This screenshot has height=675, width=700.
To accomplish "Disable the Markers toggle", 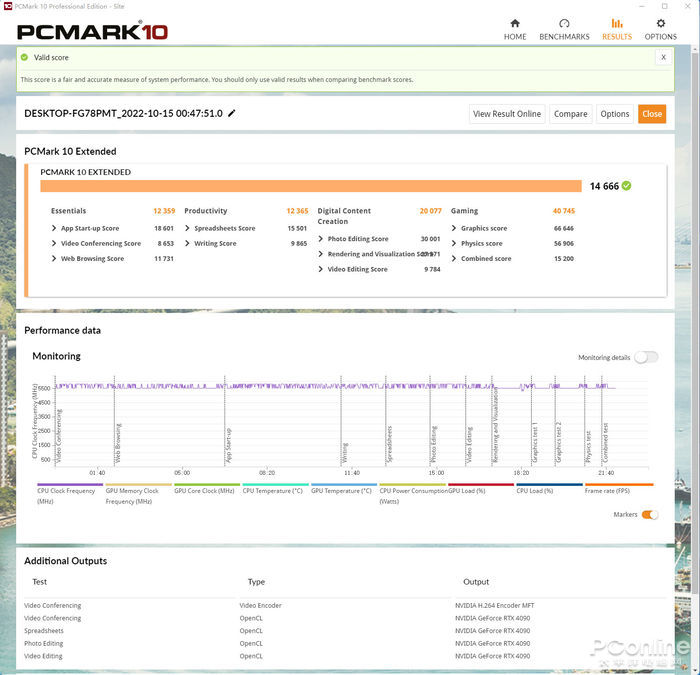I will 650,515.
